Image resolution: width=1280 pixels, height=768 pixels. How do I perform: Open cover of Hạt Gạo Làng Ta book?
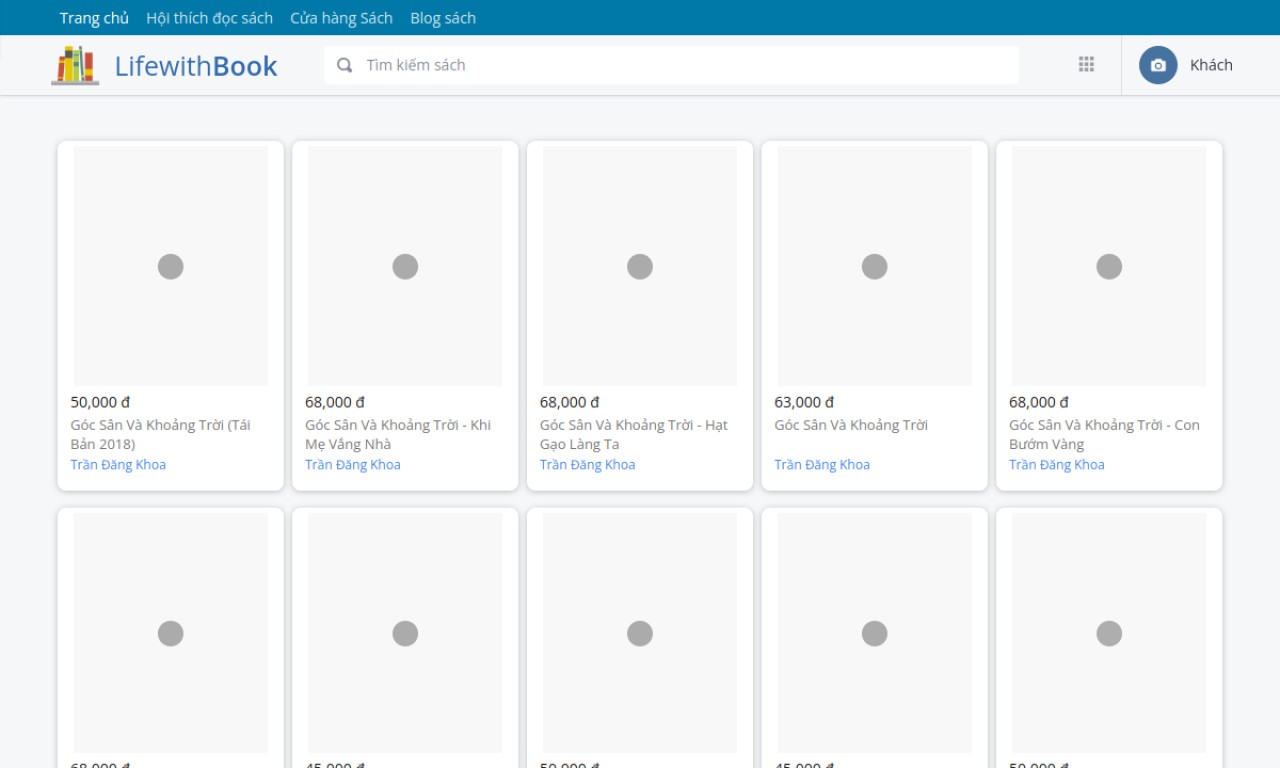coord(640,266)
